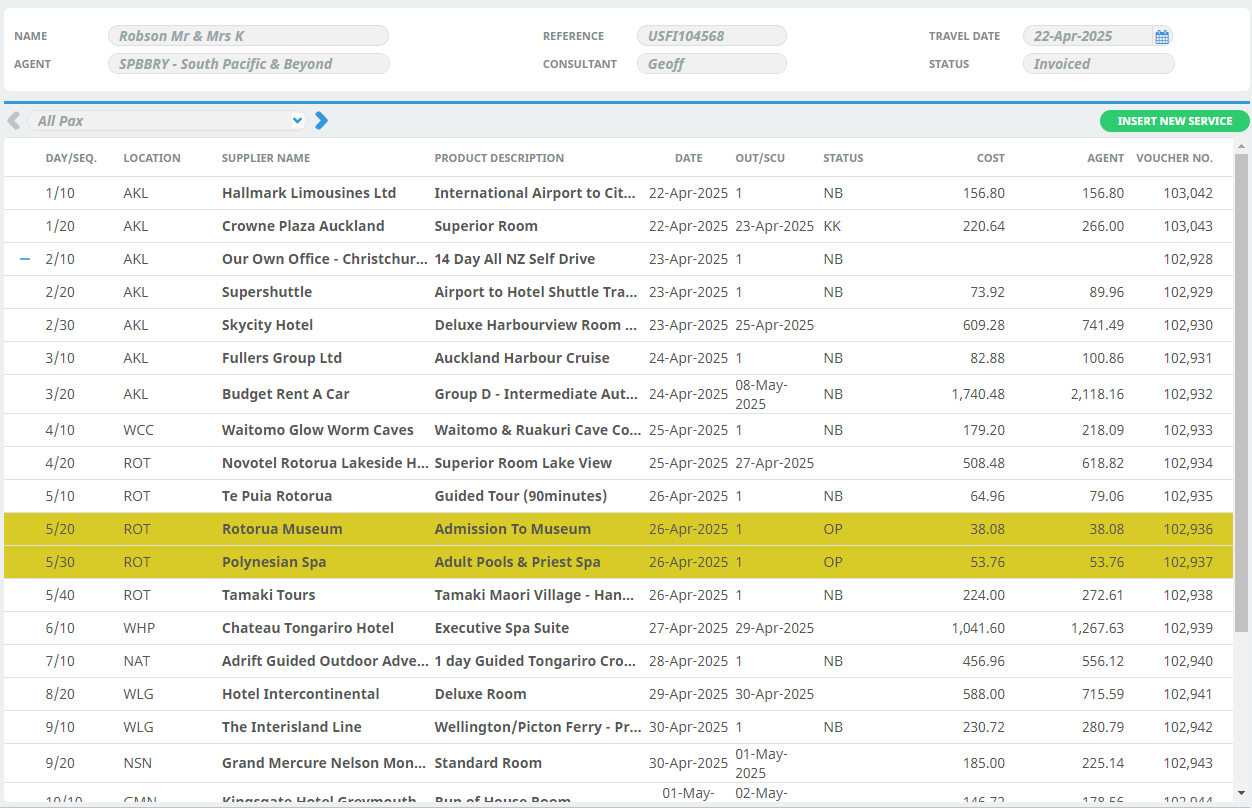Open the Budget Rent A Car service
The width and height of the screenshot is (1252, 808).
[x=285, y=394]
